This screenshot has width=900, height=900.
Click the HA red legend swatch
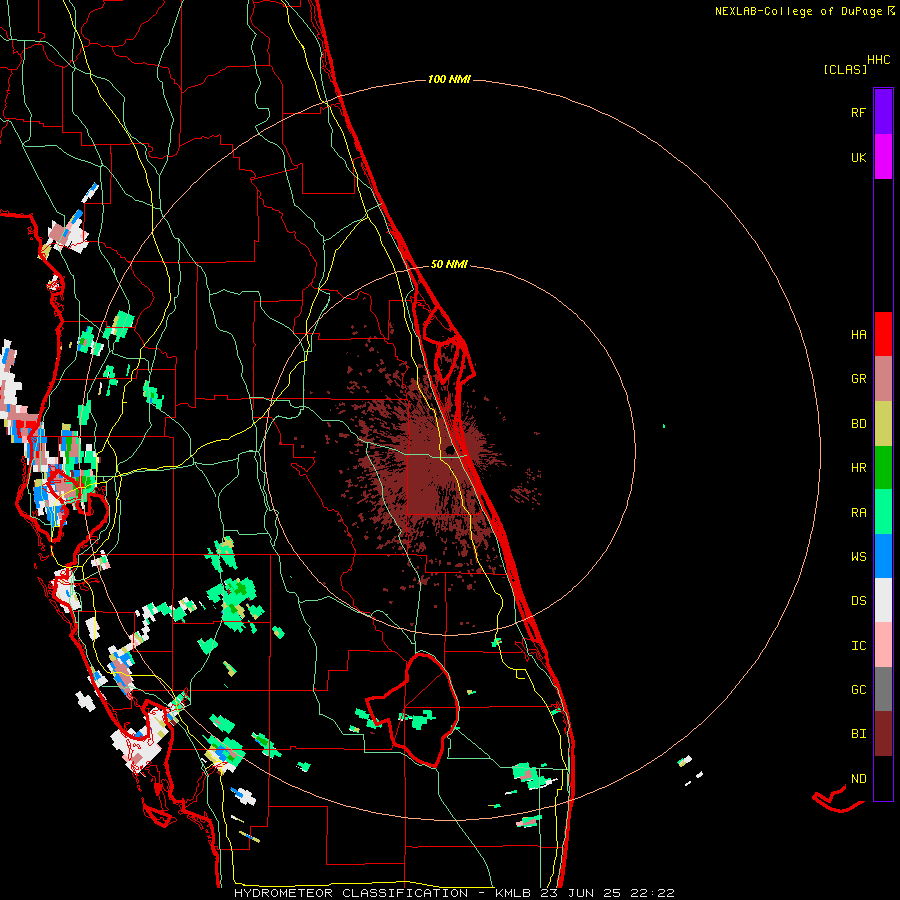[883, 334]
